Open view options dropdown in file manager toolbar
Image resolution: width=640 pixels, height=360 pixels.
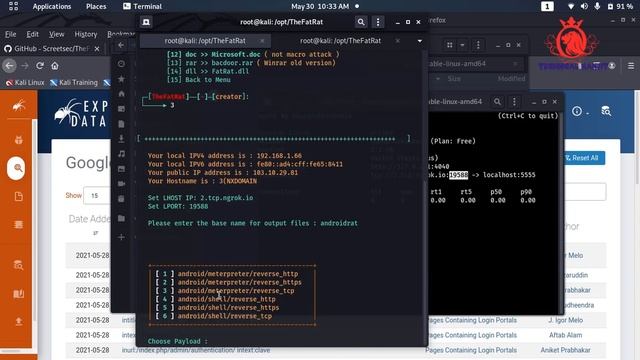(462, 45)
